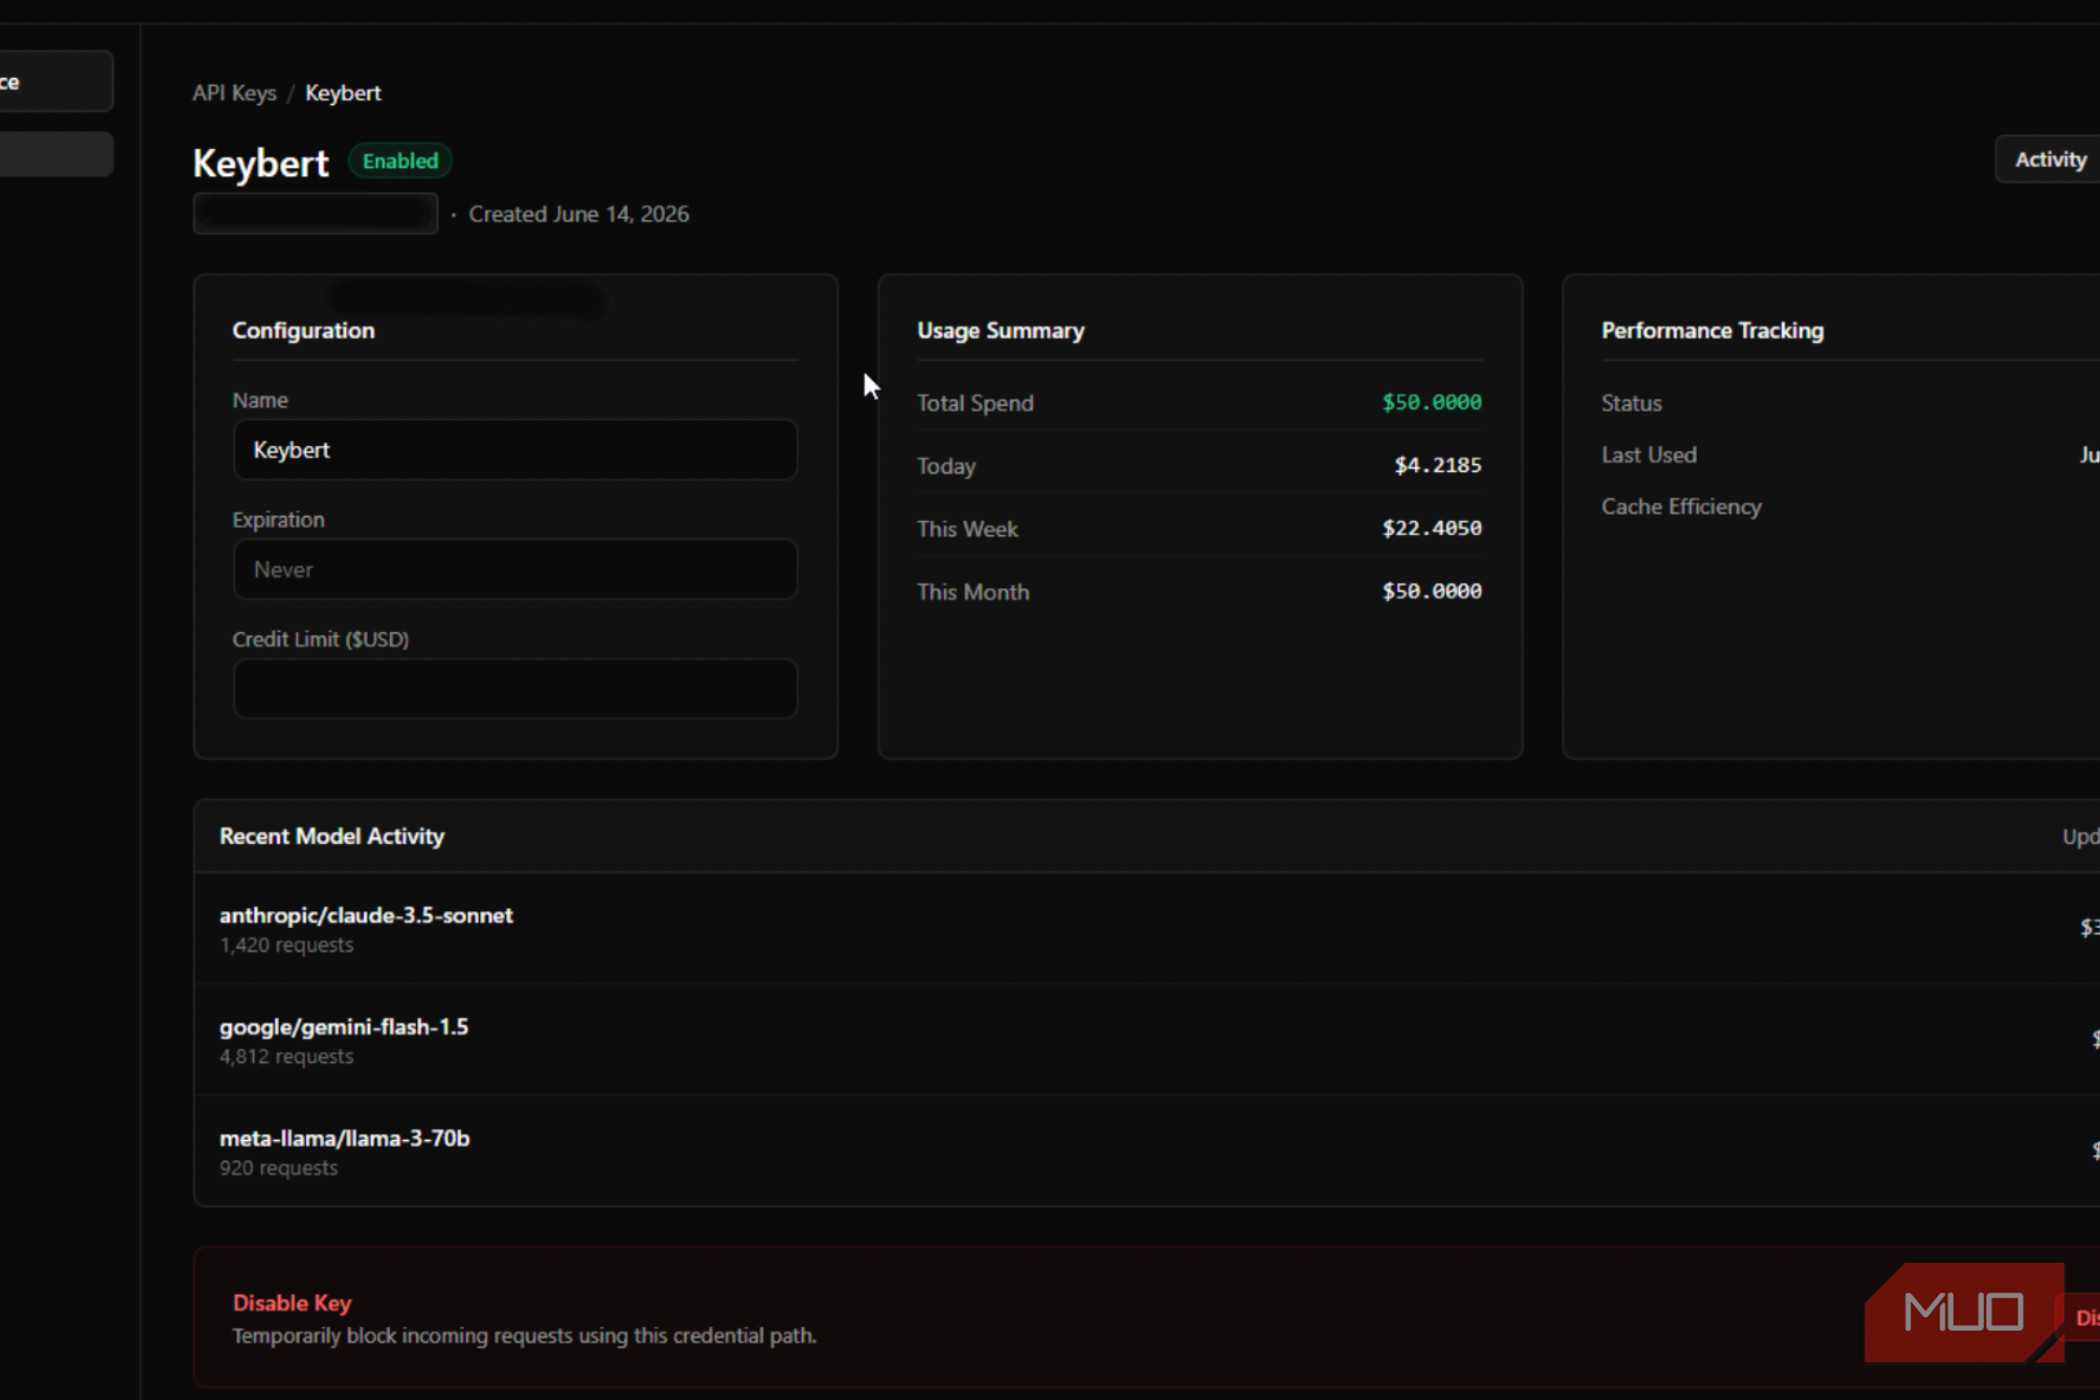Viewport: 2100px width, 1400px height.
Task: Click the Today spend $4.2185
Action: tap(1438, 465)
